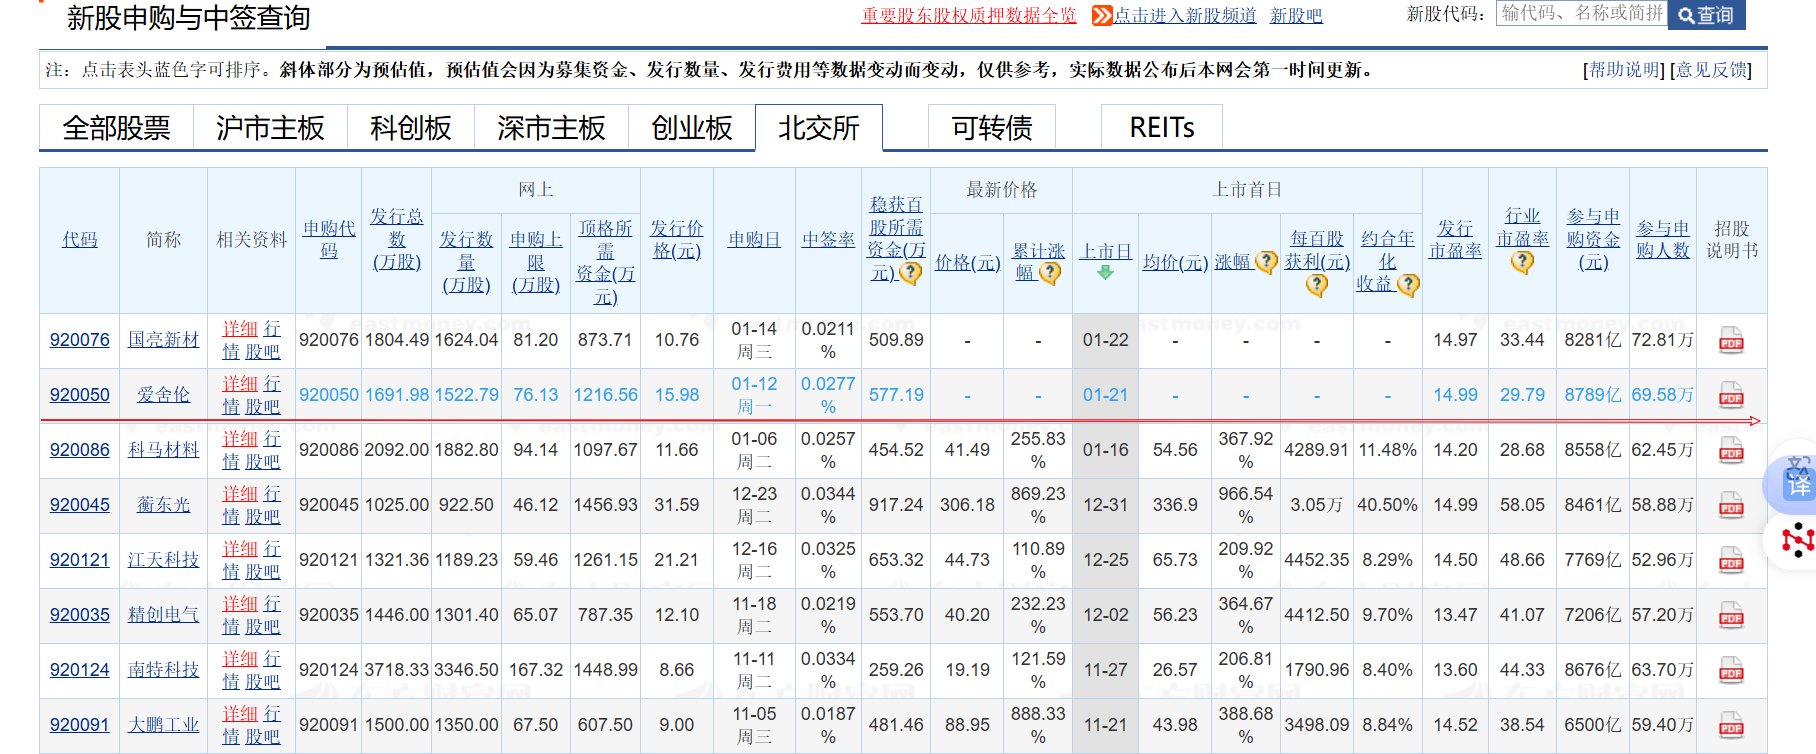This screenshot has width=1816, height=754.
Task: Open stock code 920086 link
Action: (80, 450)
